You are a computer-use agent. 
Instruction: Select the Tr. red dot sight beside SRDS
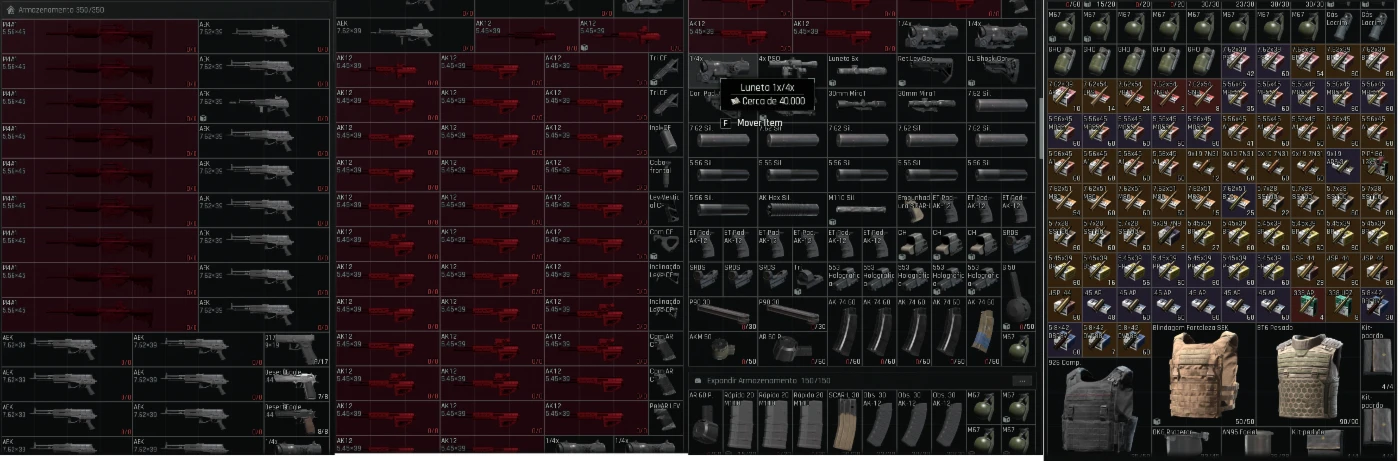[x=808, y=281]
